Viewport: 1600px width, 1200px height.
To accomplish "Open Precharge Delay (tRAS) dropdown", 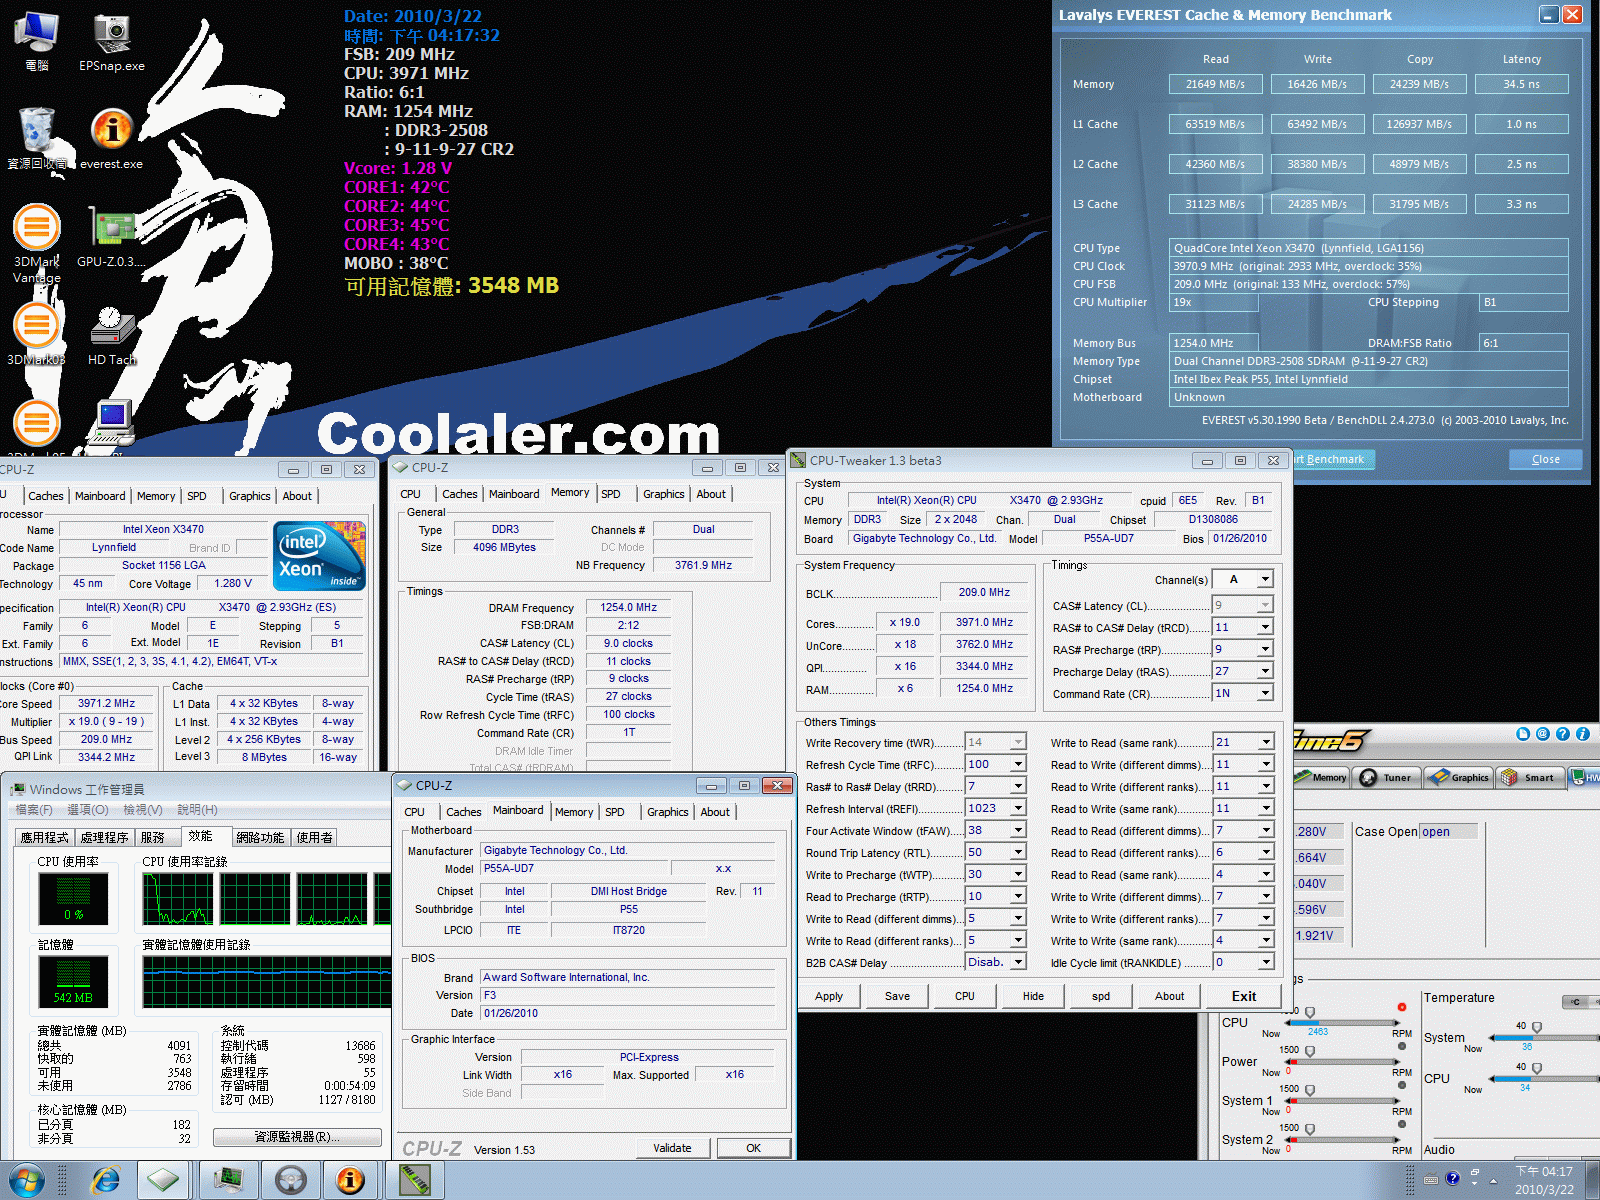I will [1265, 672].
